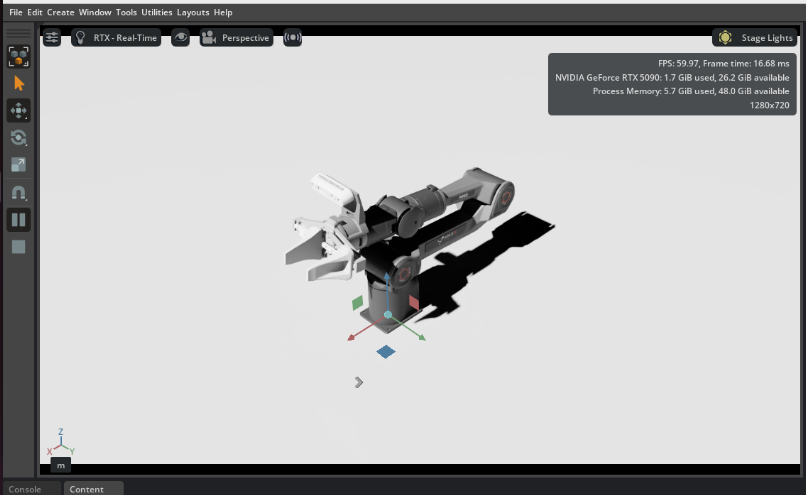
Task: Open the Window menu
Action: tap(95, 12)
